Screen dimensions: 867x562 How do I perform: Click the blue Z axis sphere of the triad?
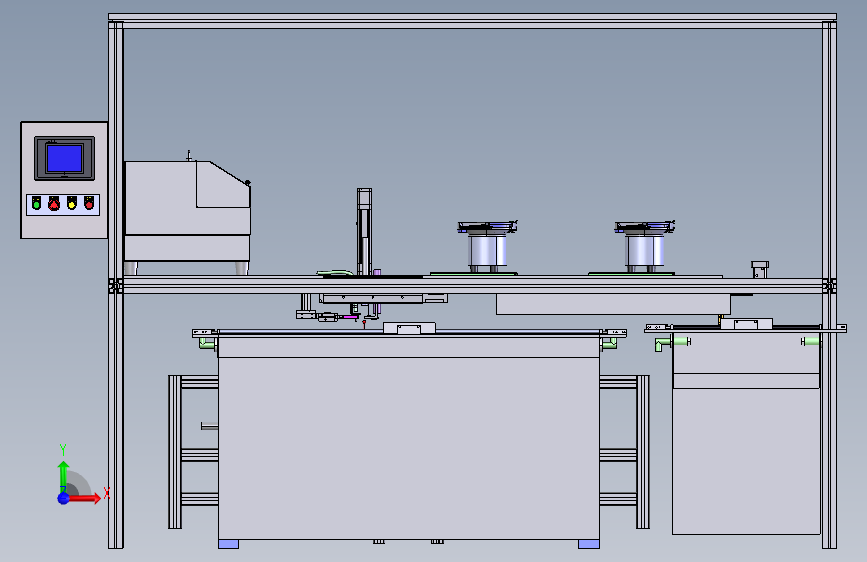(x=64, y=498)
